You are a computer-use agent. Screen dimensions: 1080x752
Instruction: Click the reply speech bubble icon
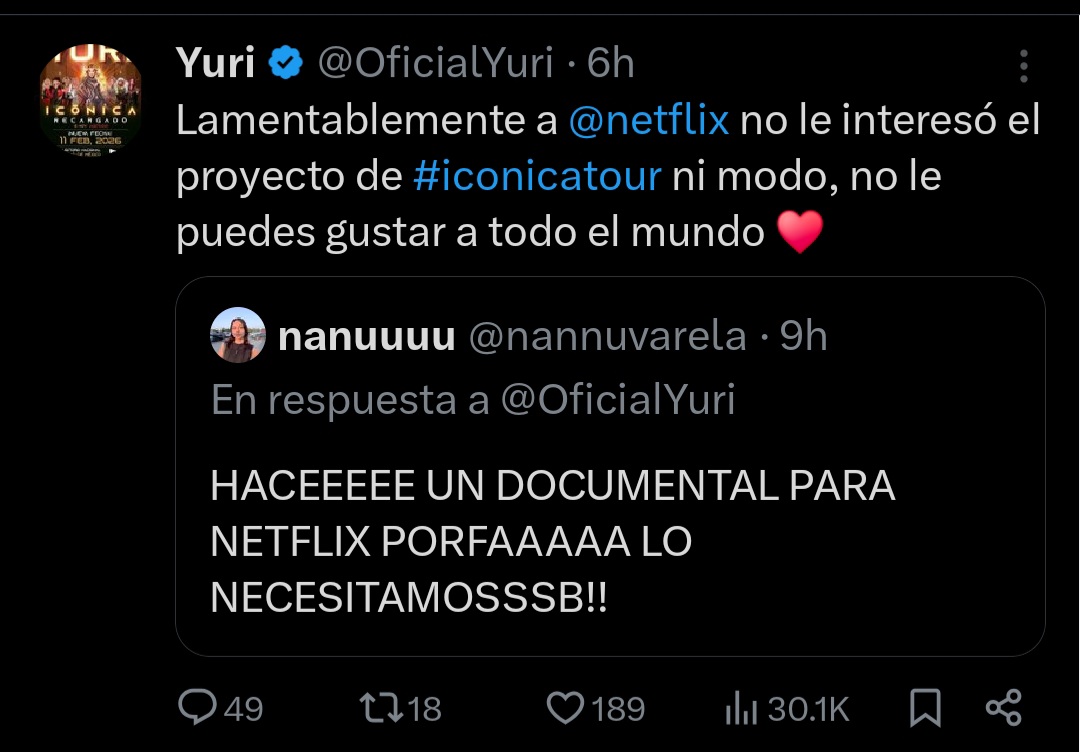[199, 708]
